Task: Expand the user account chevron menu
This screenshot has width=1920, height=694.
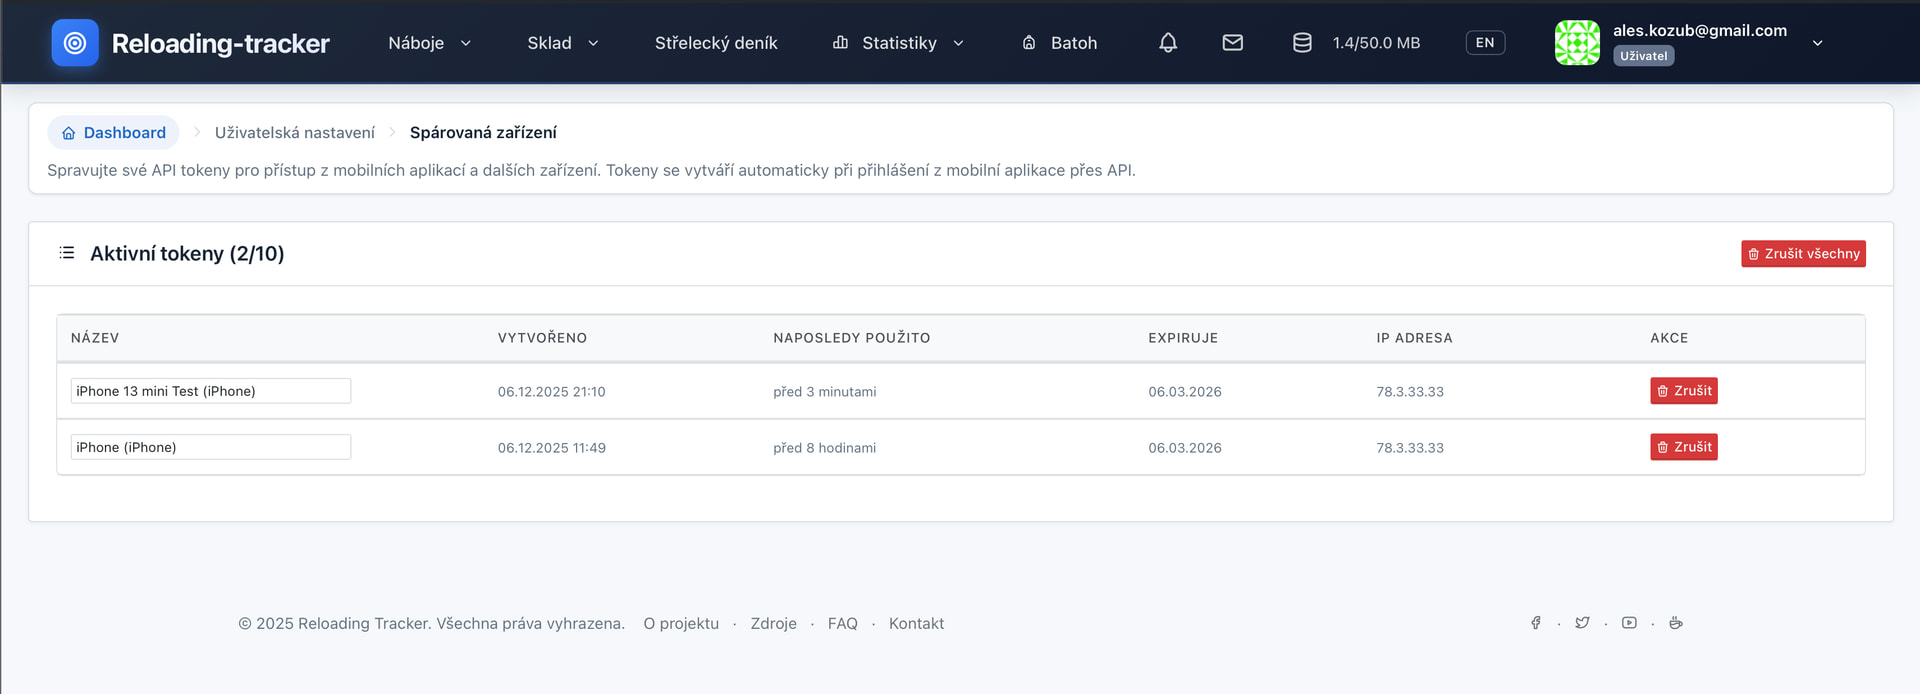Action: (x=1817, y=43)
